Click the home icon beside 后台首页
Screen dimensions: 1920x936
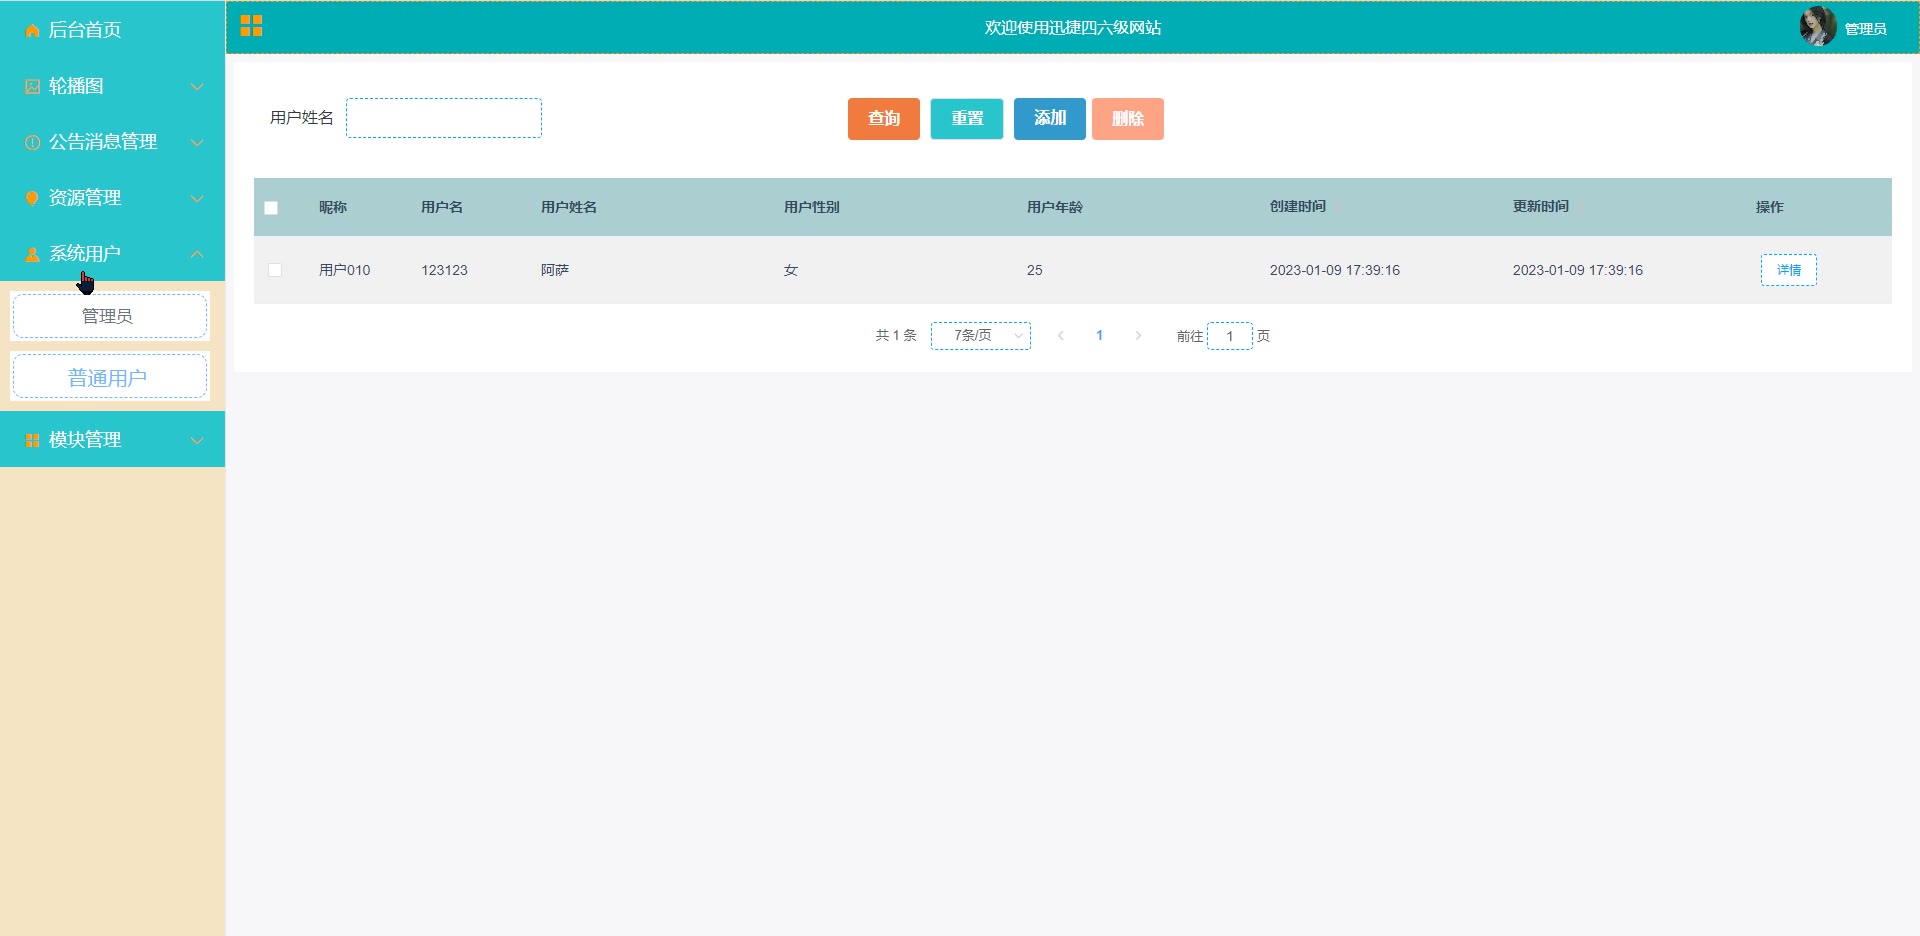(32, 30)
